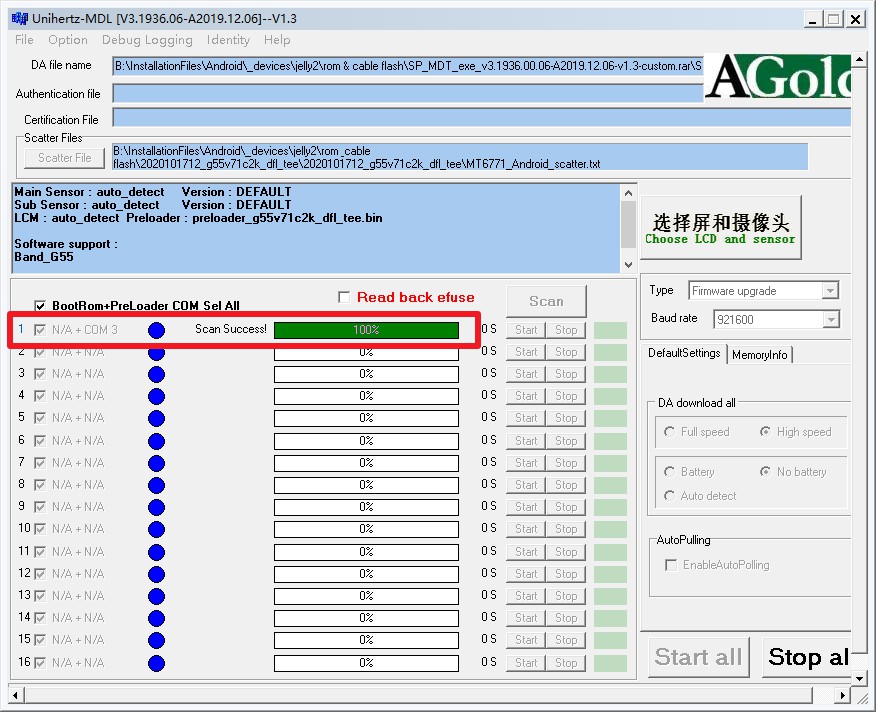
Task: Open the Help menu
Action: [277, 40]
